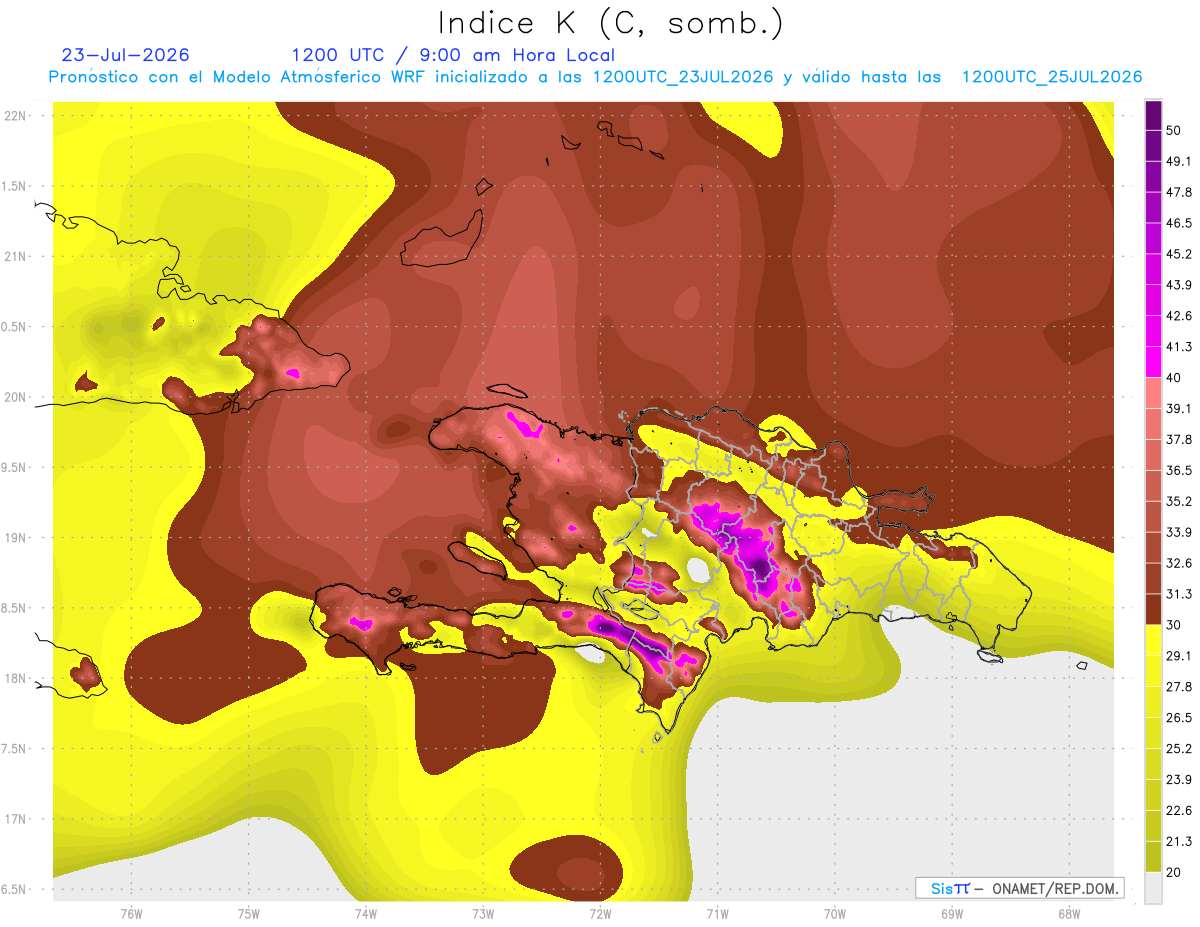Click the colorbar label "43.9"
The image size is (1200, 927).
(x=1179, y=285)
